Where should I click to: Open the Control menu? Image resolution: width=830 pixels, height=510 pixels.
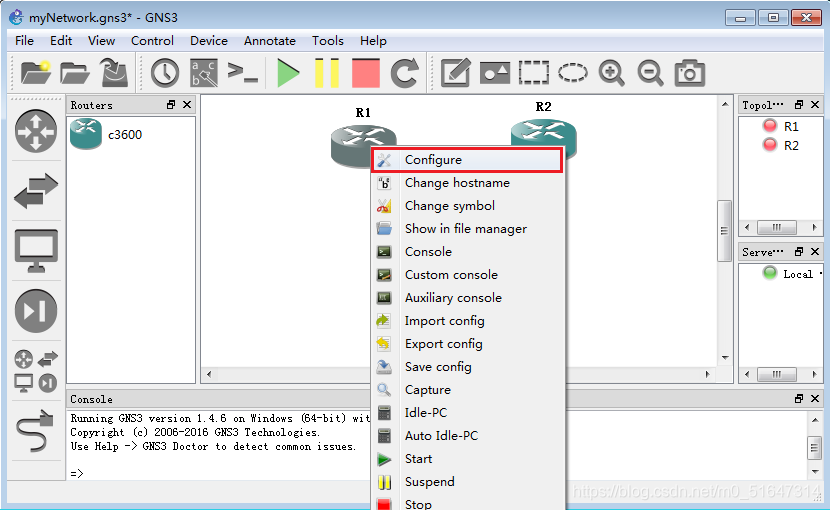(x=152, y=41)
